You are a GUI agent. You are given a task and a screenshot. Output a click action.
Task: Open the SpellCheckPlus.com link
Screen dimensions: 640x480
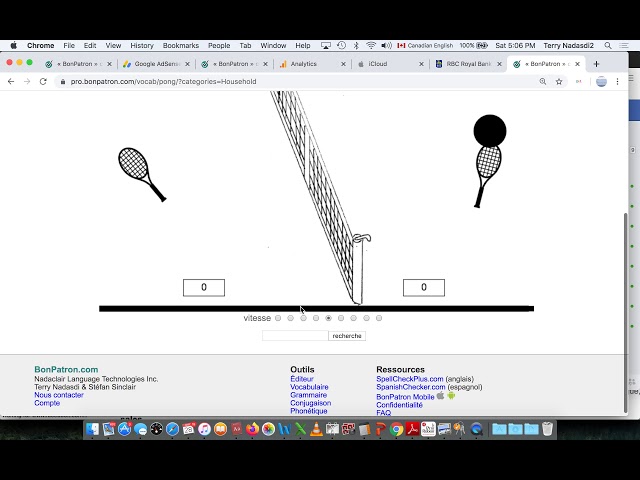(409, 379)
